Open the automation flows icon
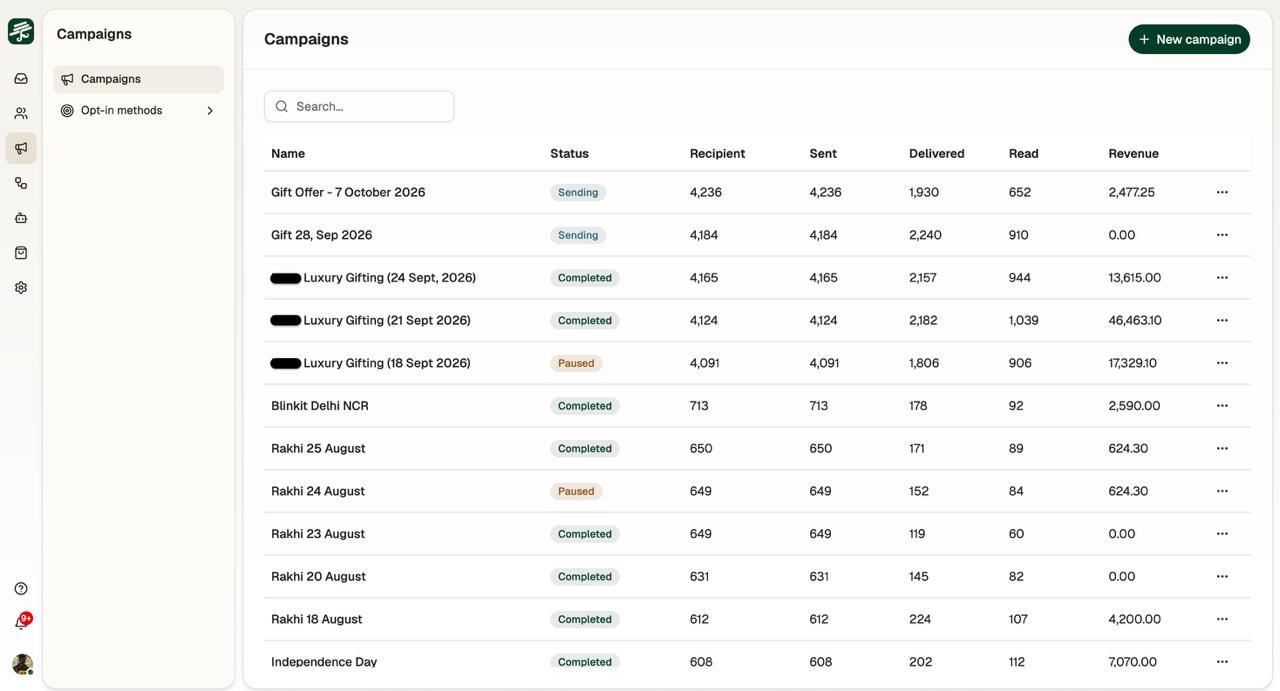 [21, 183]
